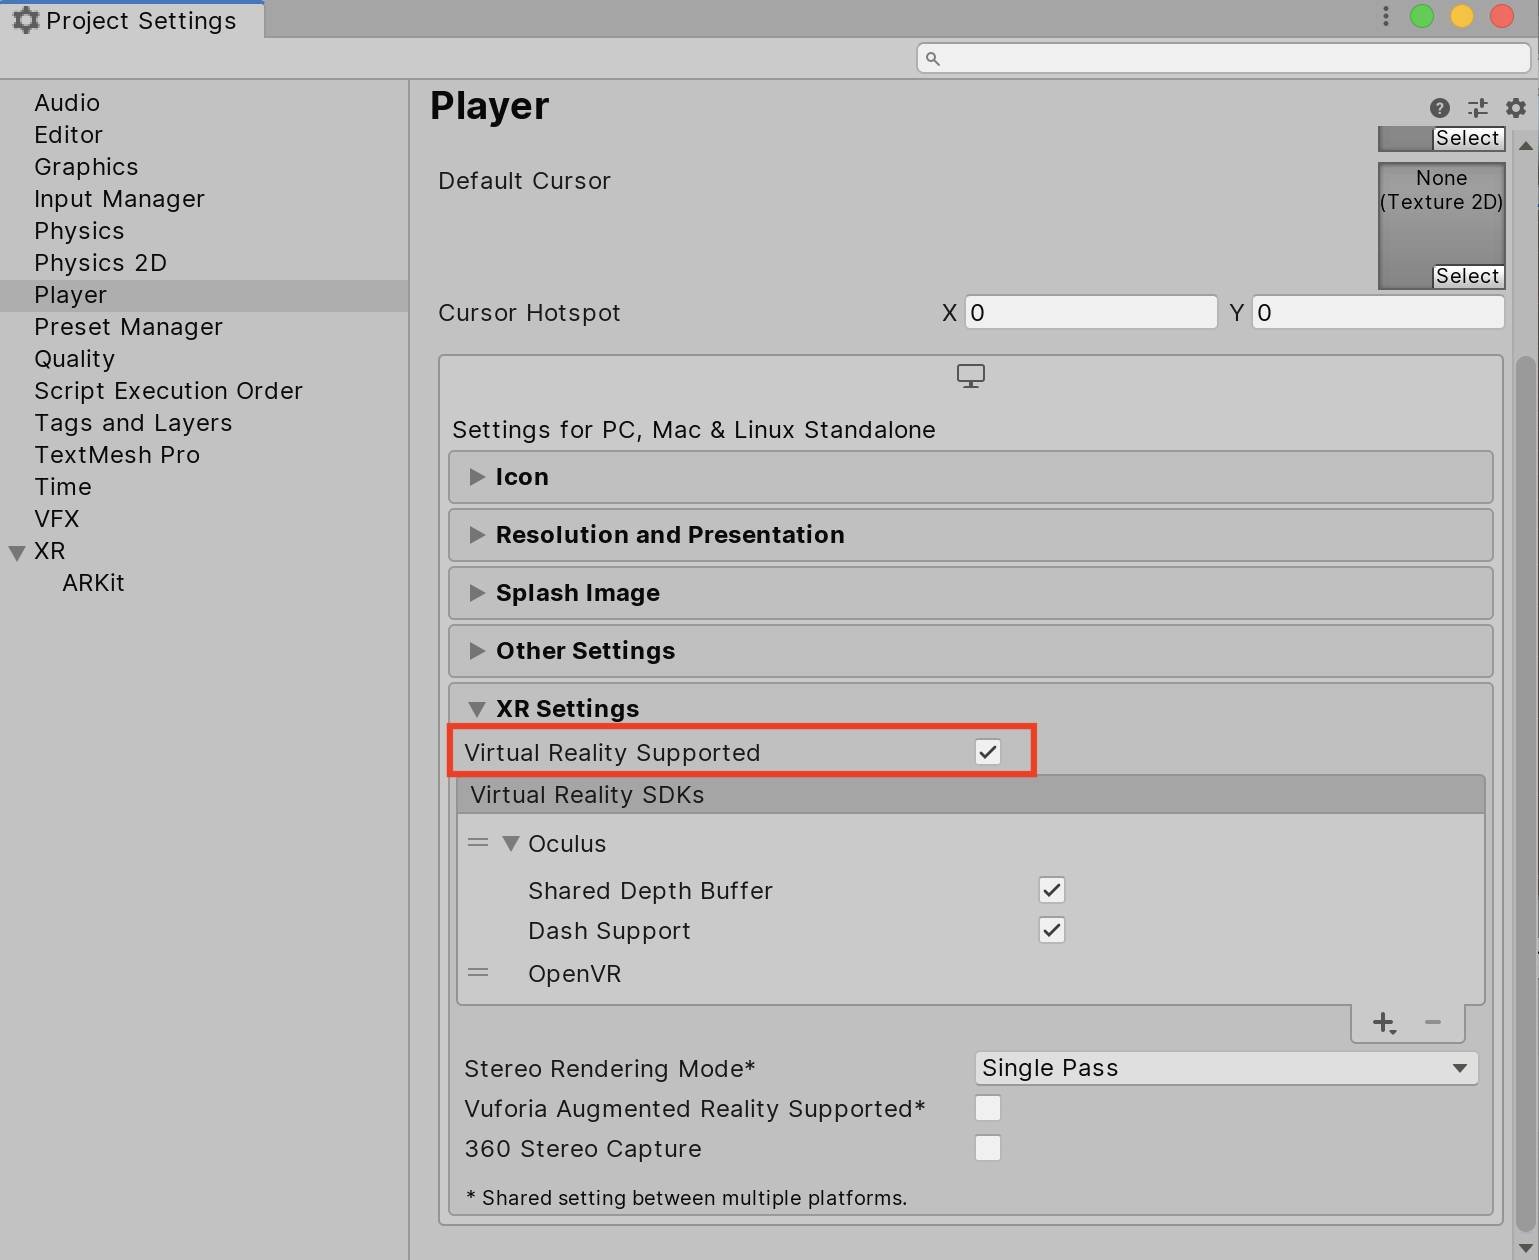Expand the Splash Image section

click(x=971, y=593)
